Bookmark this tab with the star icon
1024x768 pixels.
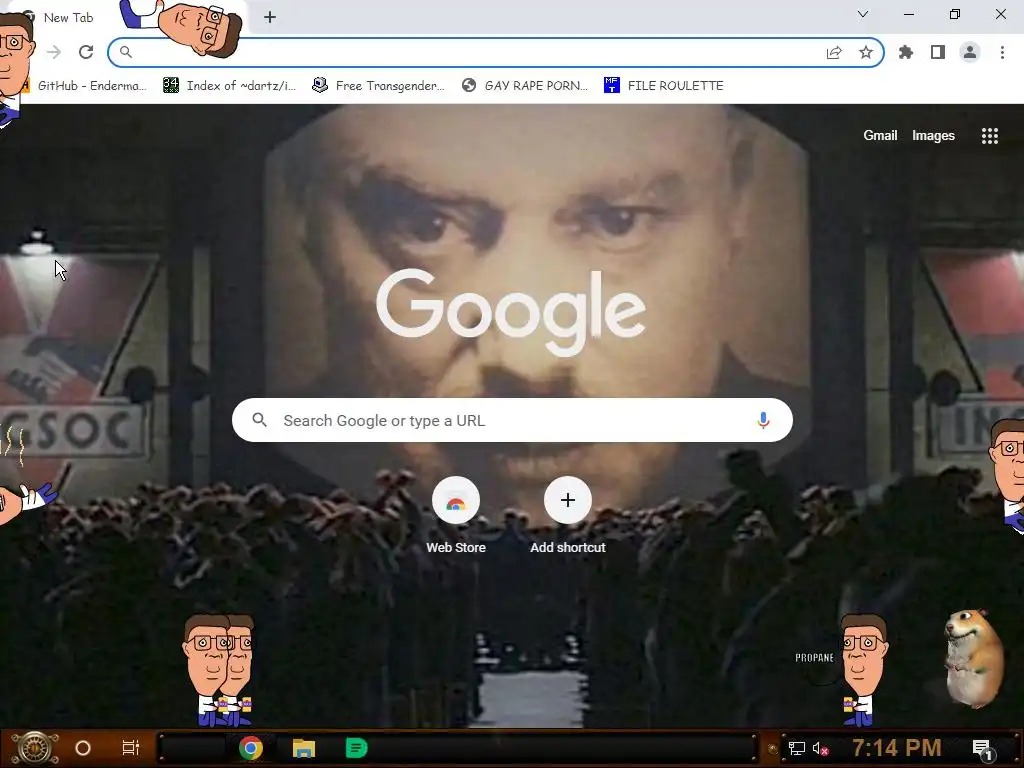pyautogui.click(x=866, y=52)
